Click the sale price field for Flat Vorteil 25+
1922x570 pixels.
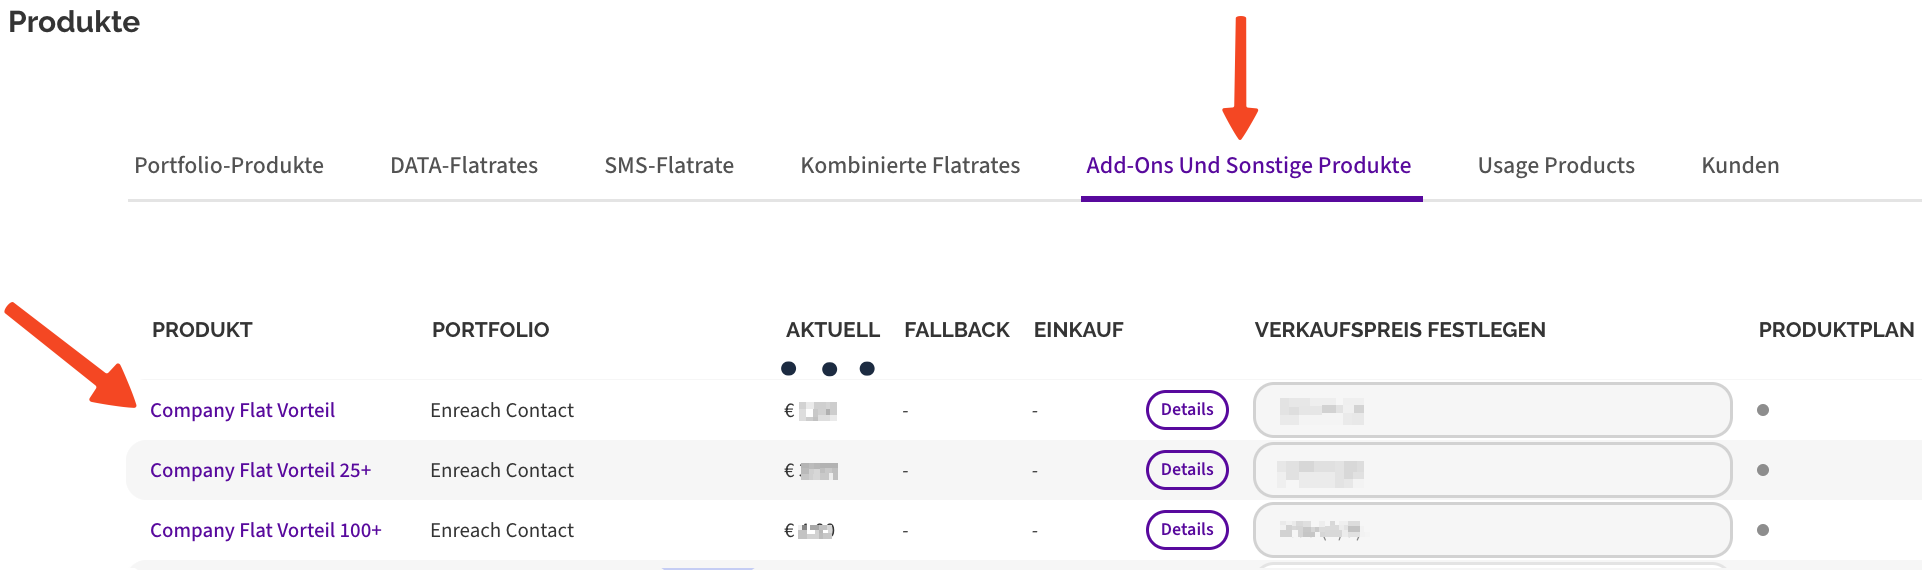(1492, 470)
